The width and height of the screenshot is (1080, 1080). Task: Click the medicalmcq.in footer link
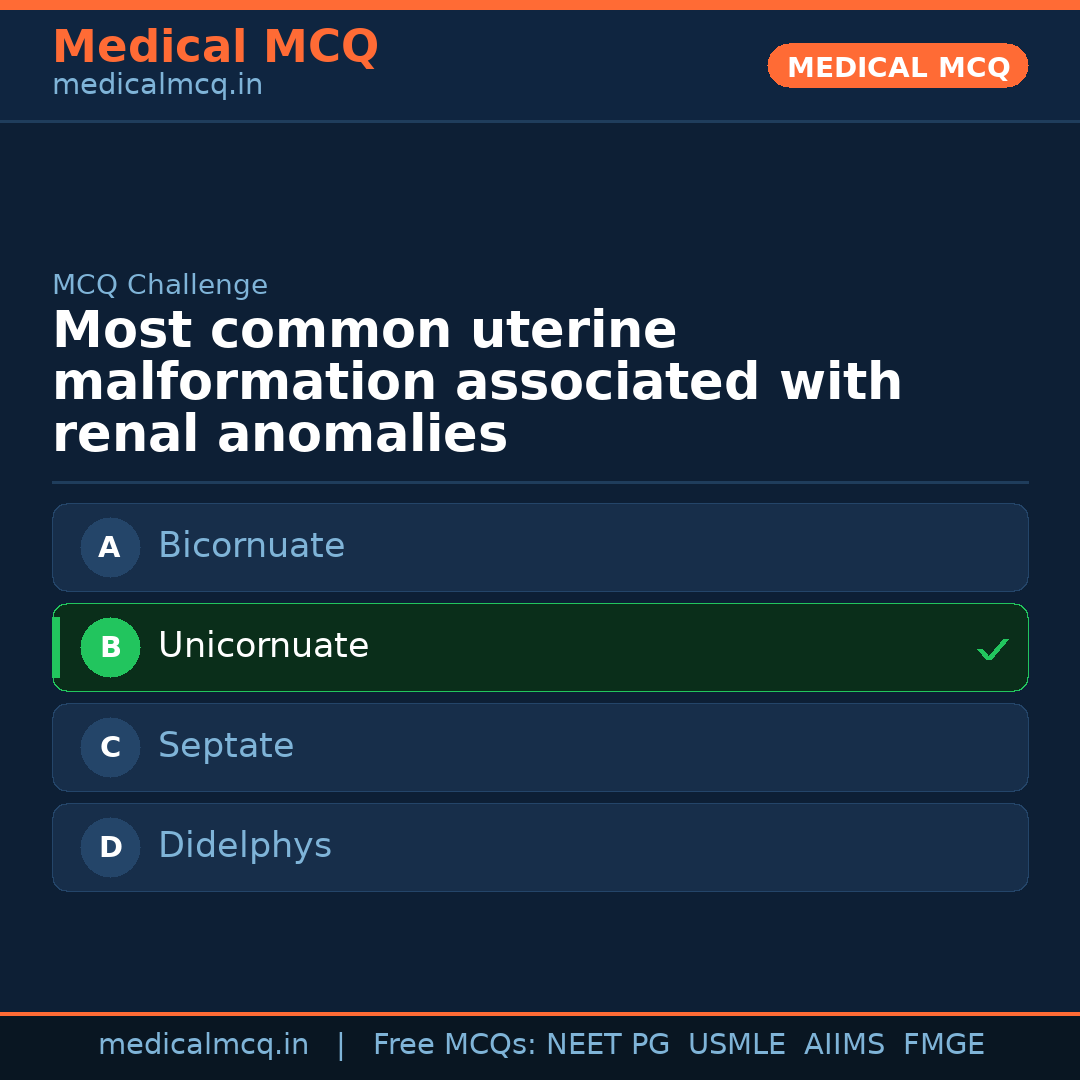203,1043
